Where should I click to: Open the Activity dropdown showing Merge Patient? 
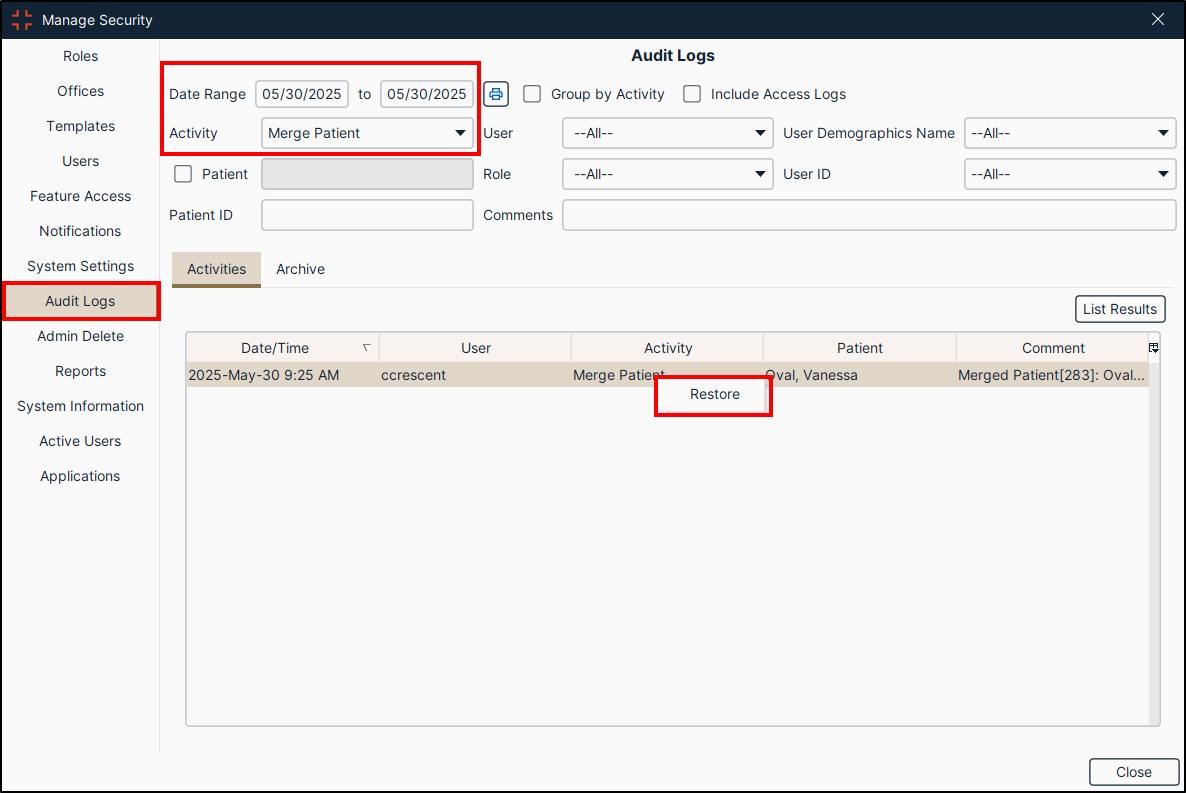coord(367,132)
